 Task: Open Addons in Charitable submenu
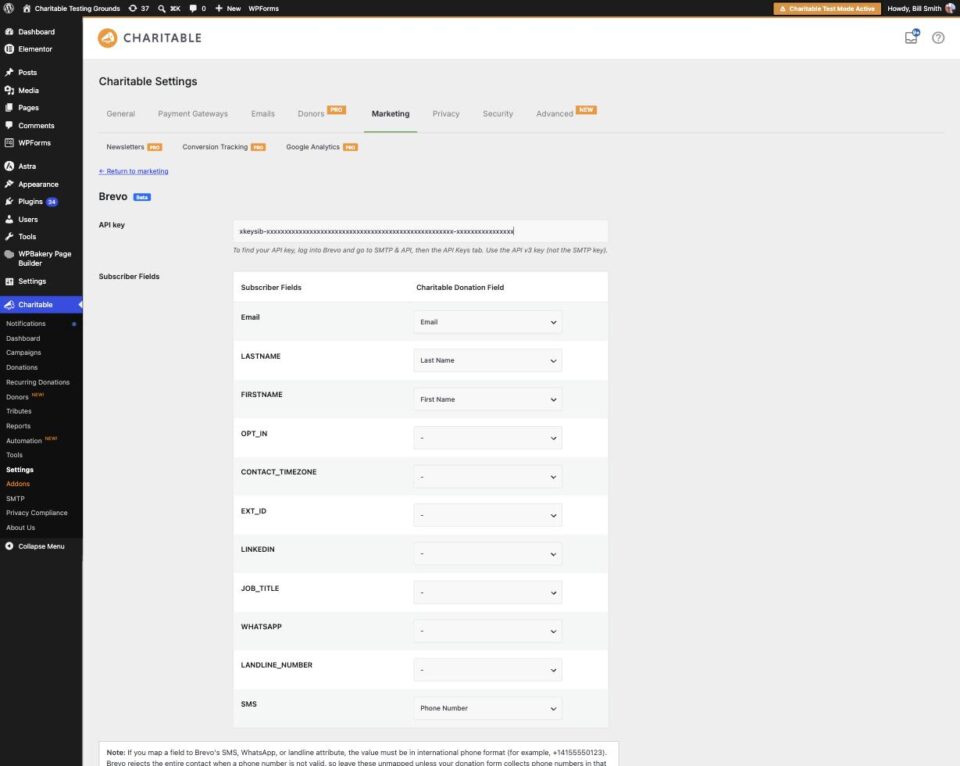18,484
